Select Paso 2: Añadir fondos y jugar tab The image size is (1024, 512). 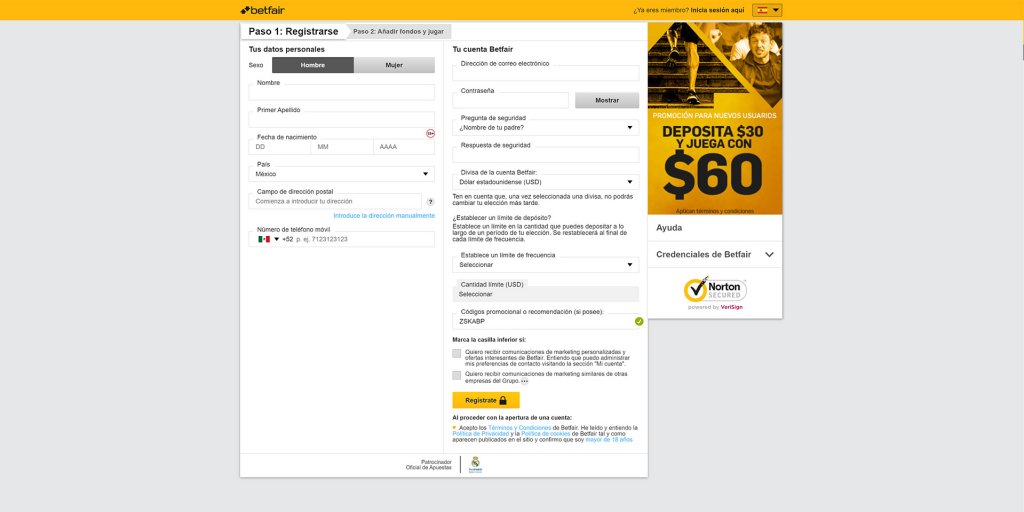(398, 31)
